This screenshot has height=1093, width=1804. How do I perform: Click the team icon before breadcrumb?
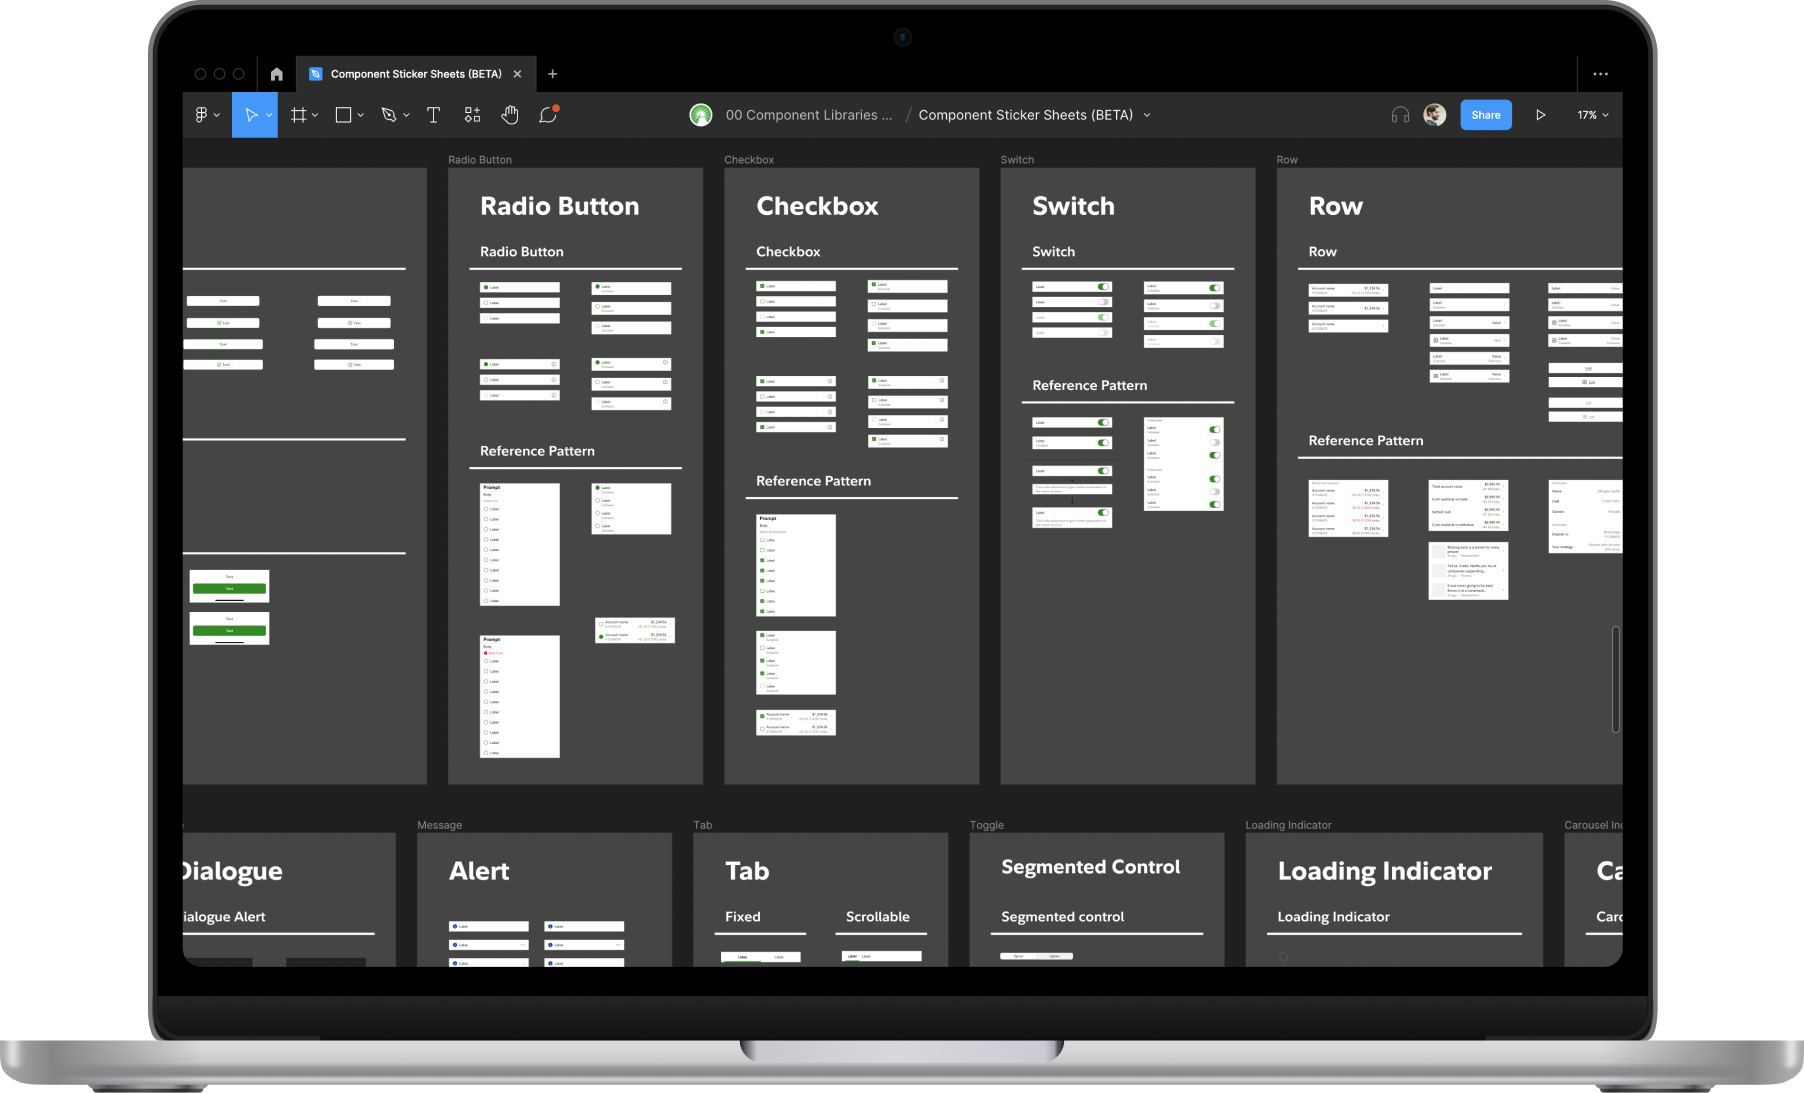[701, 115]
